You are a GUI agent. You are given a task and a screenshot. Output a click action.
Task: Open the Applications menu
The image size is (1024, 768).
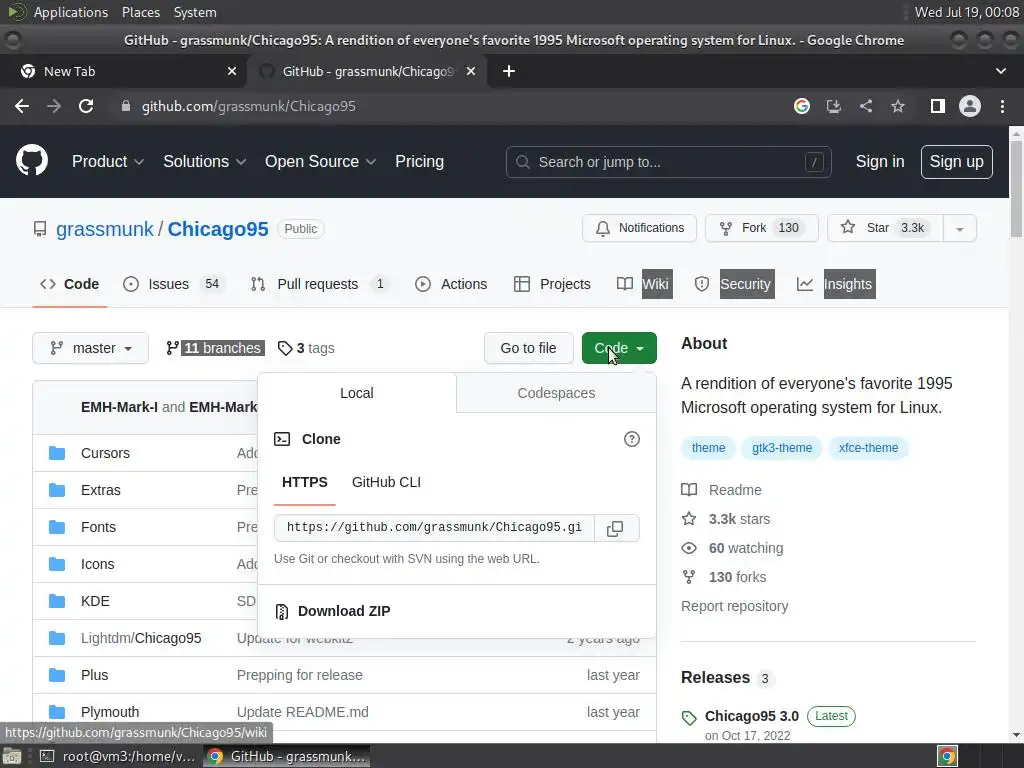click(71, 12)
